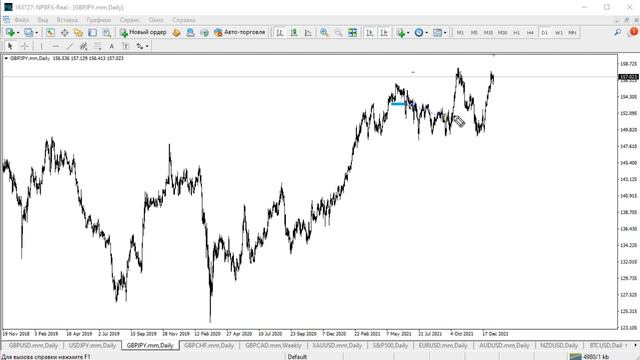
Task: Click the current price label 157.023
Action: [629, 77]
